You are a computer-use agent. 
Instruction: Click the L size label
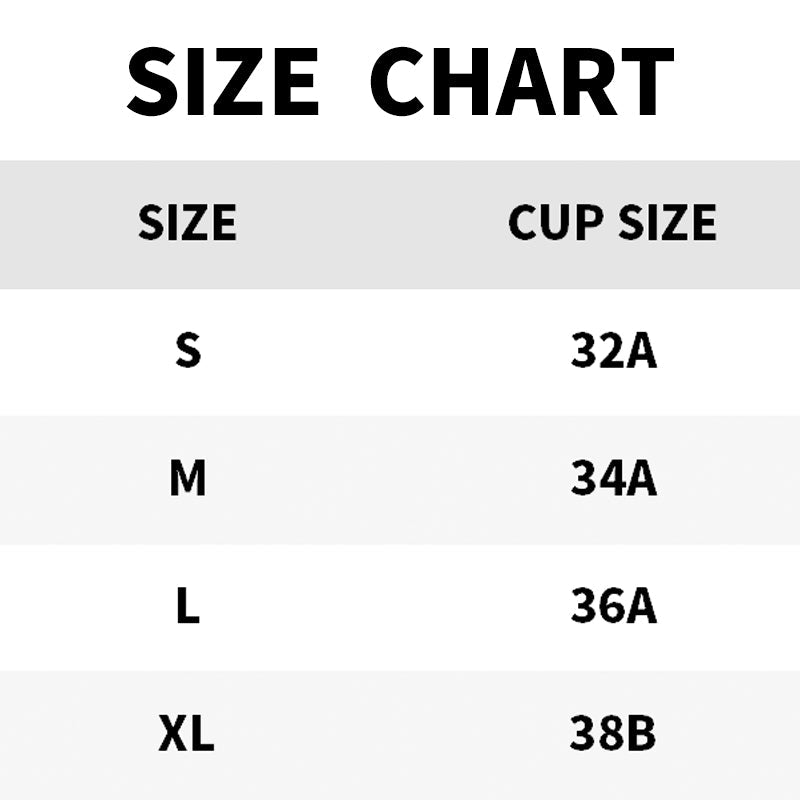click(x=188, y=607)
